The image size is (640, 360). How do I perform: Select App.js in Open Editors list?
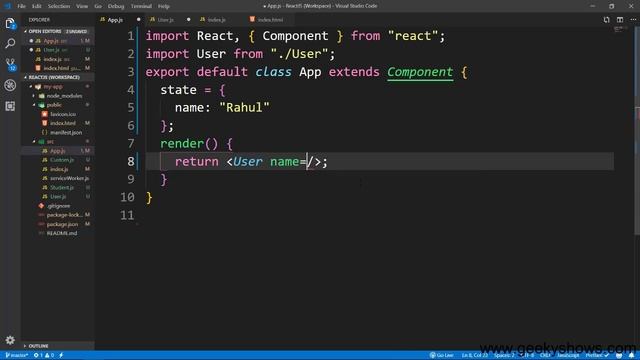tap(58, 41)
